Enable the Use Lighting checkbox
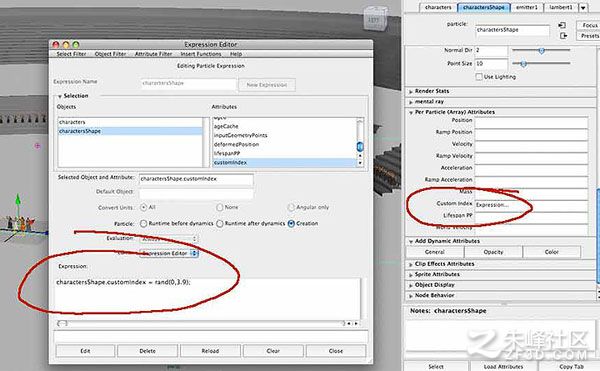Screen dimensions: 600x371 click(x=479, y=76)
